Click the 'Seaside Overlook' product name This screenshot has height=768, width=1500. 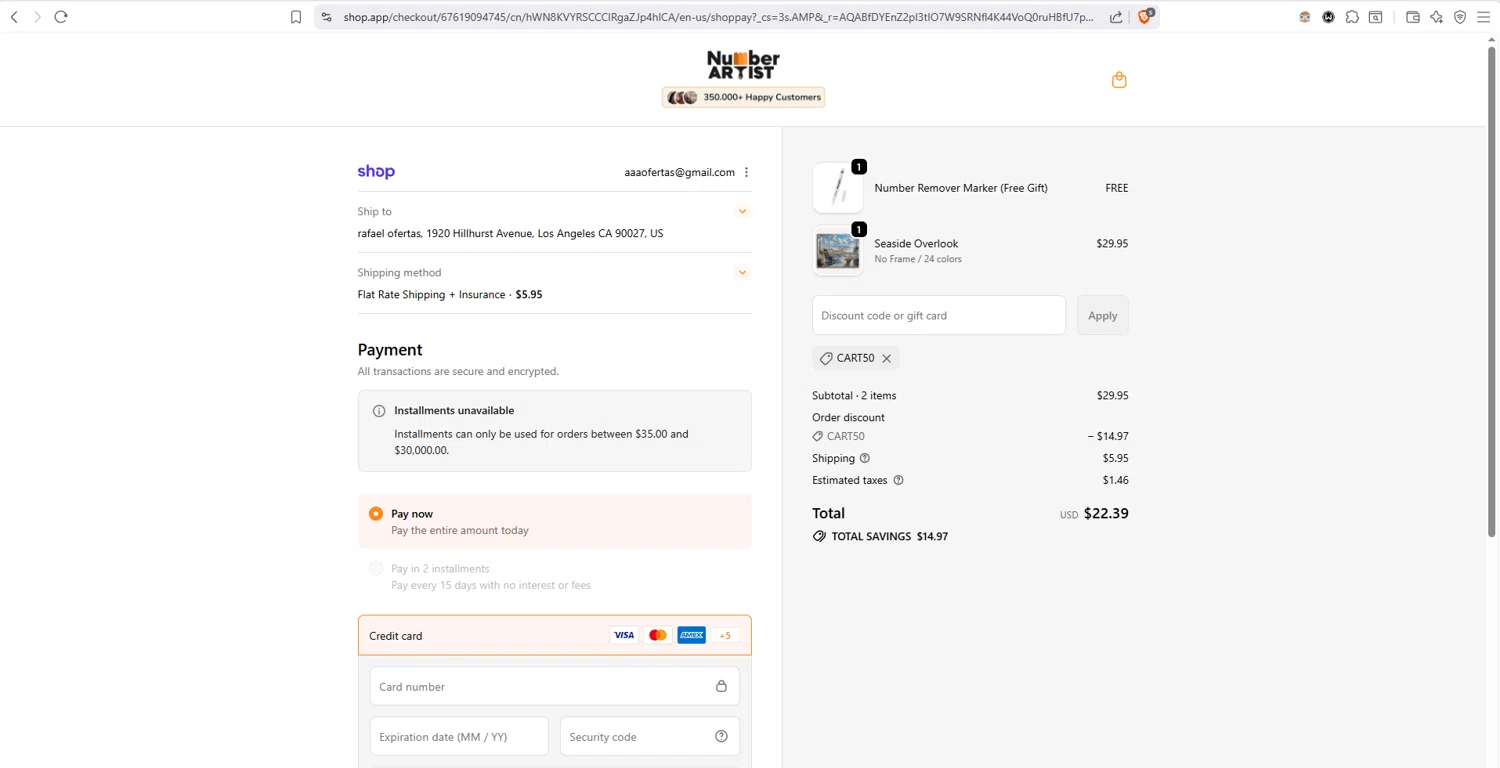[x=916, y=243]
